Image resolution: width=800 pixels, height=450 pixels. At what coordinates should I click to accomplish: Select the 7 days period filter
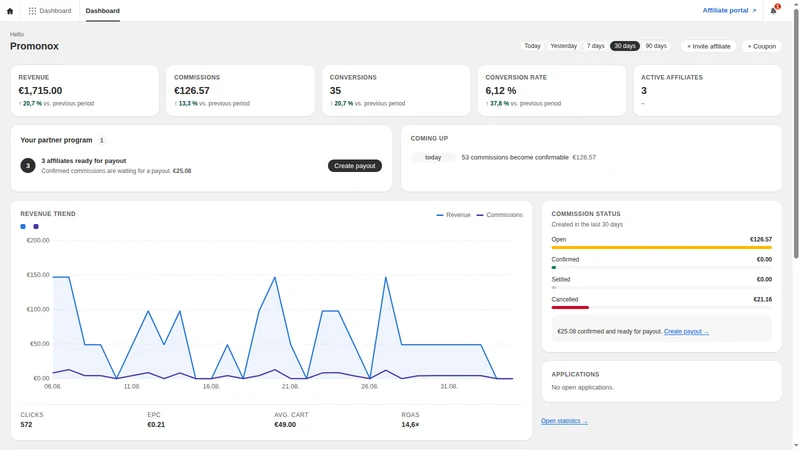pos(595,46)
